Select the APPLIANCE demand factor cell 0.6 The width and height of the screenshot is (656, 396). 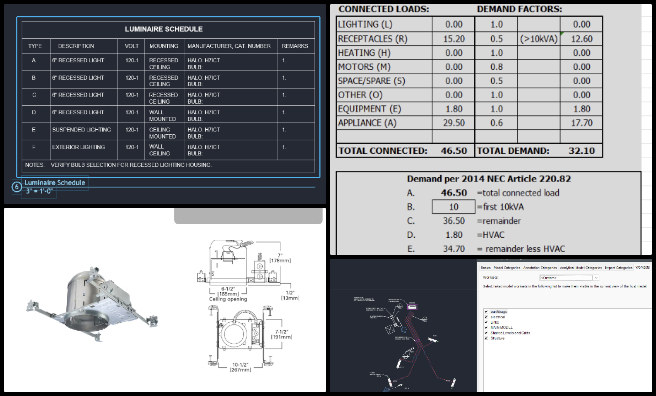click(x=496, y=123)
